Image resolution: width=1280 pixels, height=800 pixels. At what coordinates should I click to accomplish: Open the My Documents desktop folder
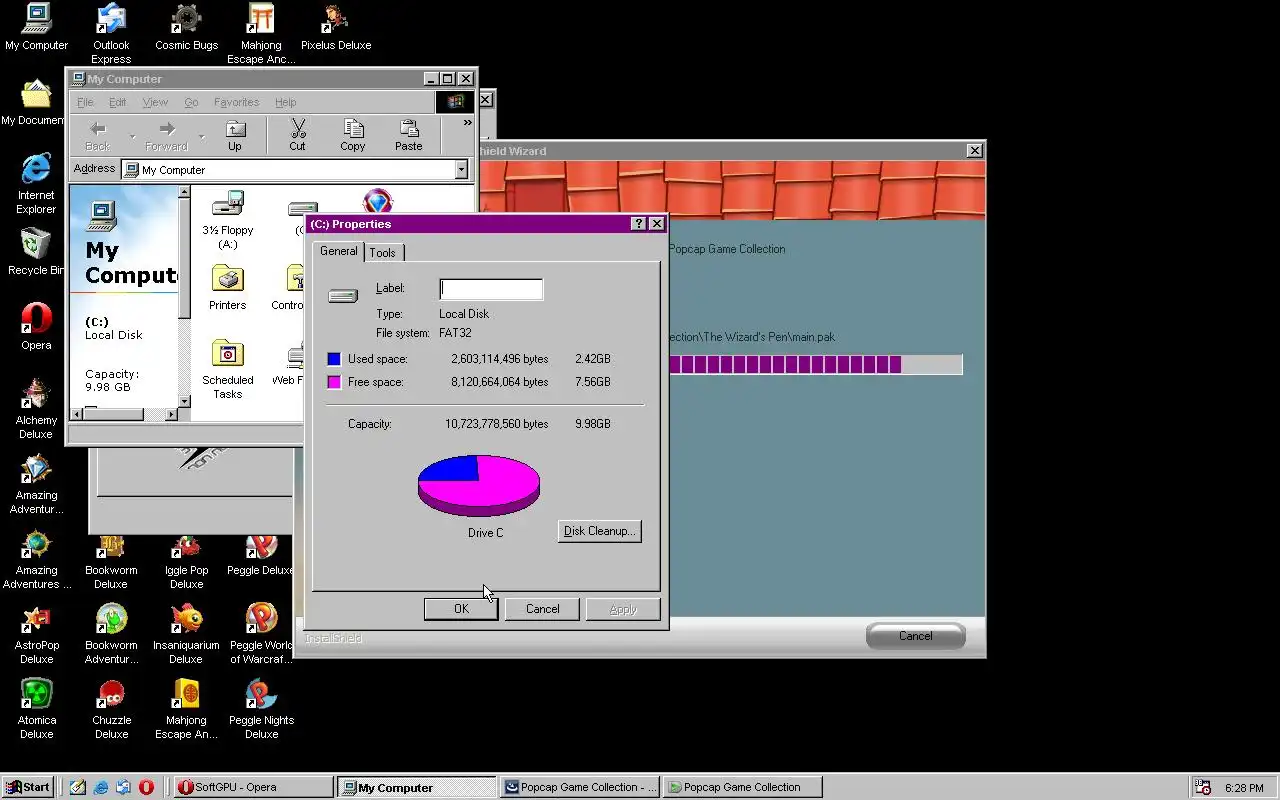click(35, 102)
